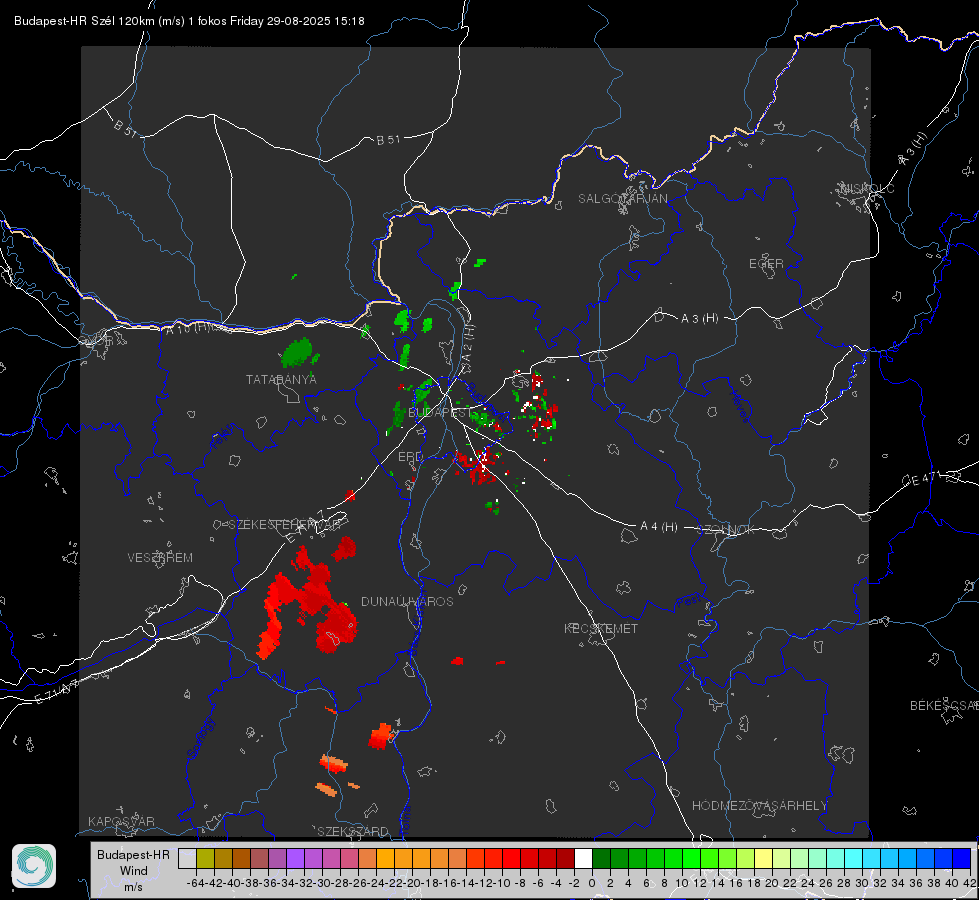Screen dimensions: 979x900
Task: Click the VESZPRÉM city label
Action: tap(160, 557)
